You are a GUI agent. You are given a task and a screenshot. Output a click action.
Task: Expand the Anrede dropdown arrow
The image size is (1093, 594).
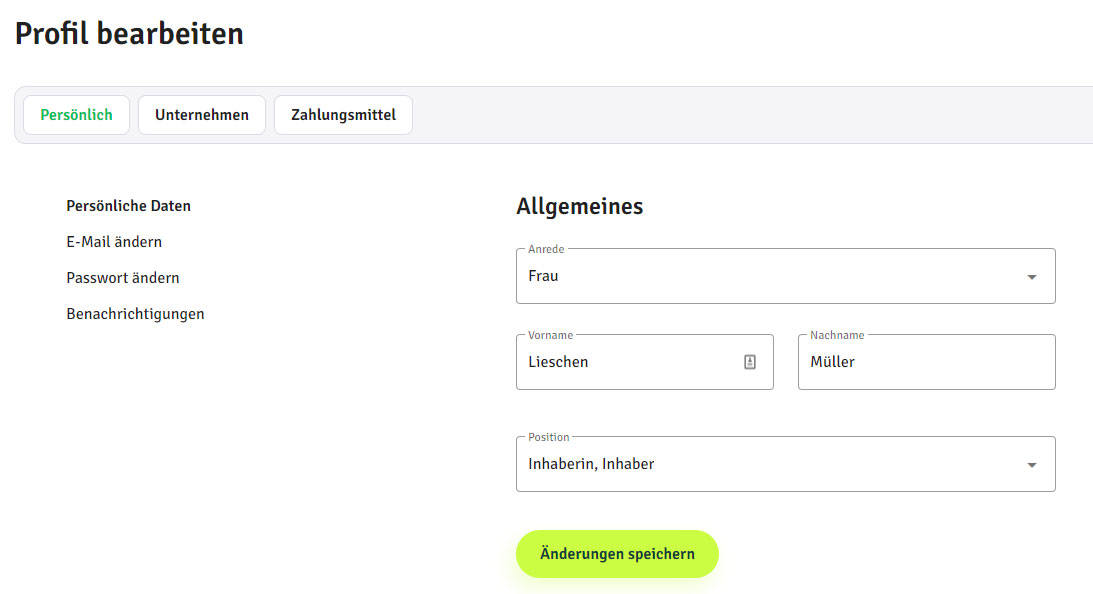(x=1032, y=277)
